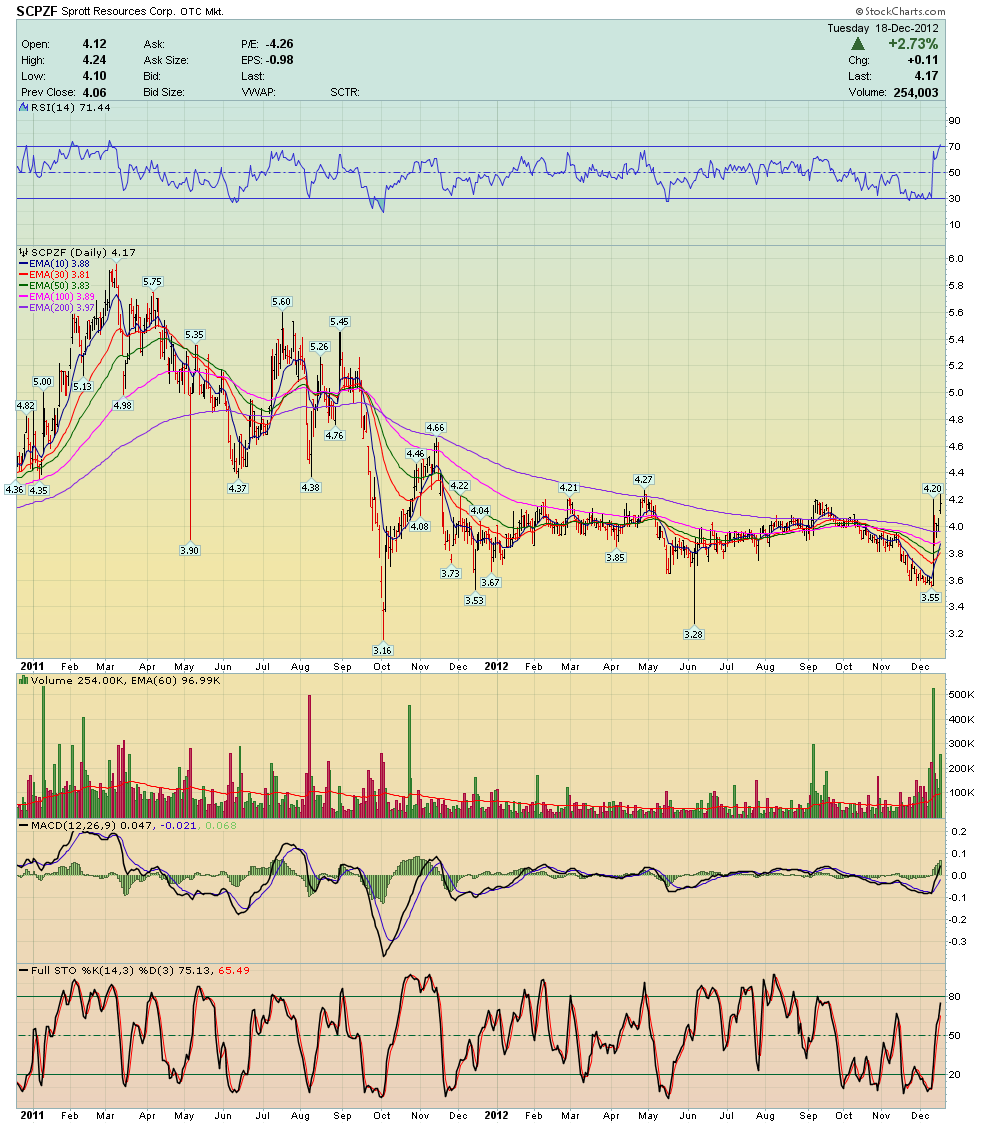Screen dimensions: 990x1124
Task: Click the 4.21 March high label
Action: (568, 487)
